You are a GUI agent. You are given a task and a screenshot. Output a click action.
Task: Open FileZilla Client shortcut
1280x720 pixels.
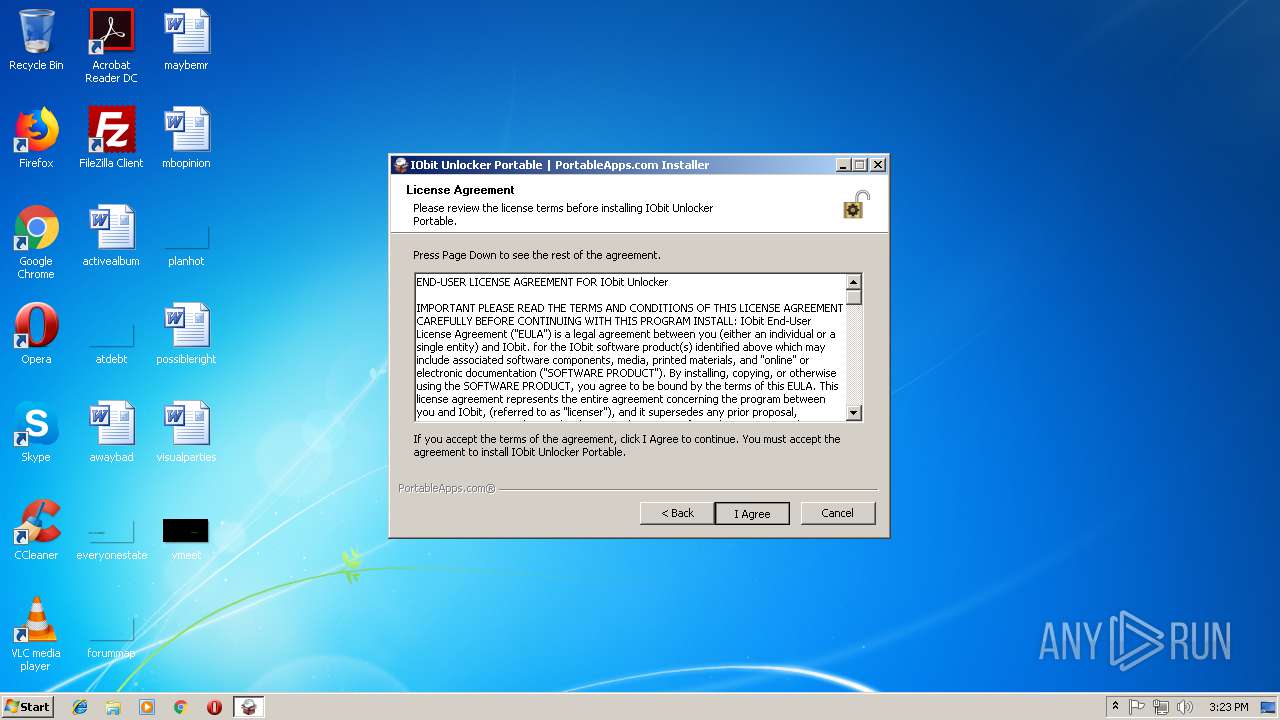click(111, 138)
